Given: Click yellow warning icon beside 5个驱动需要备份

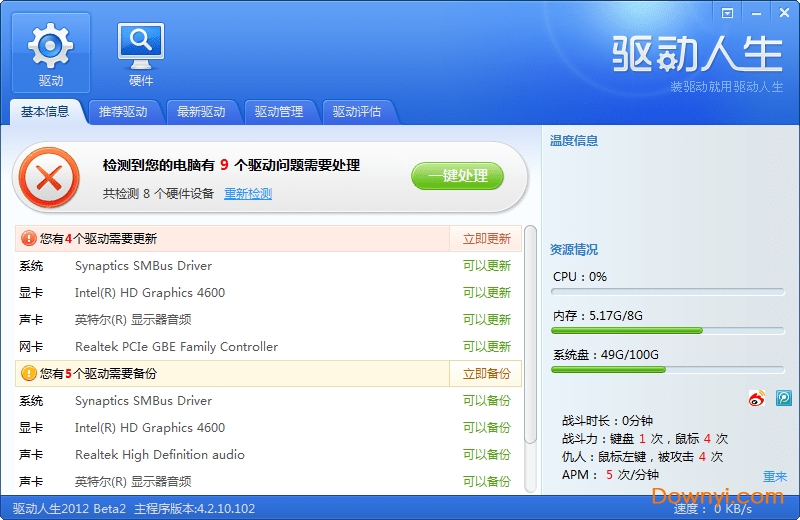Looking at the screenshot, I should click(x=29, y=374).
